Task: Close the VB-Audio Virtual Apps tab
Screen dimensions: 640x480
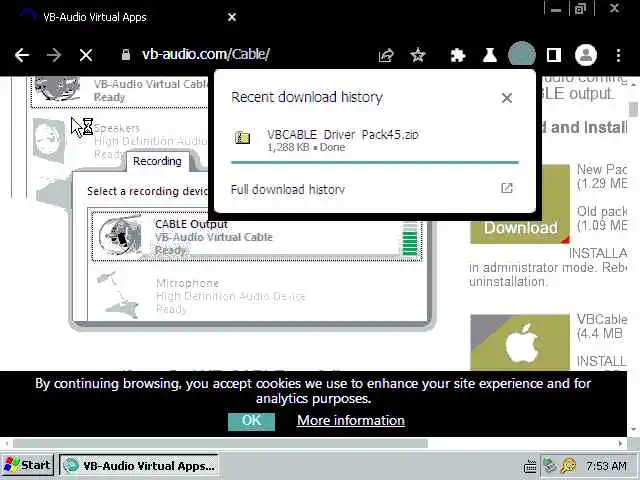Action: pyautogui.click(x=232, y=17)
